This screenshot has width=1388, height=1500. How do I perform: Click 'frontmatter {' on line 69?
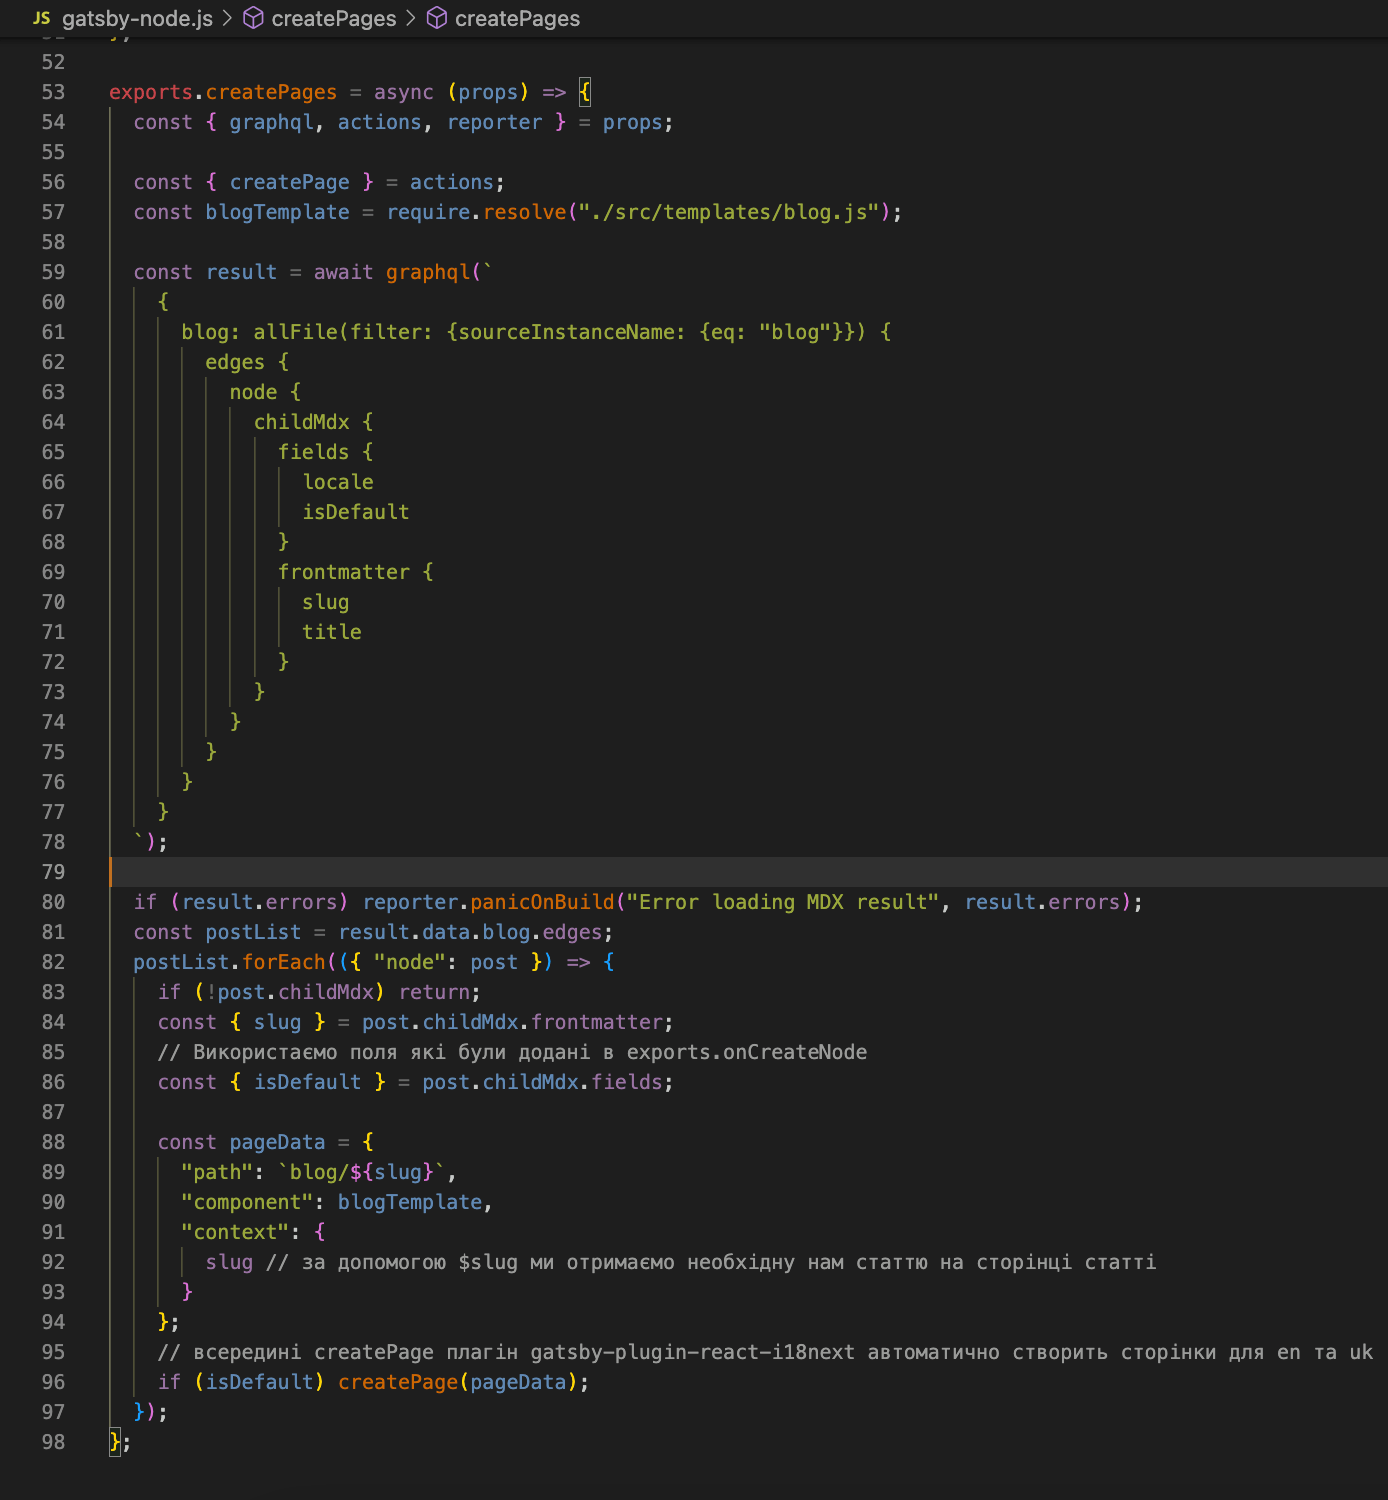click(x=355, y=572)
